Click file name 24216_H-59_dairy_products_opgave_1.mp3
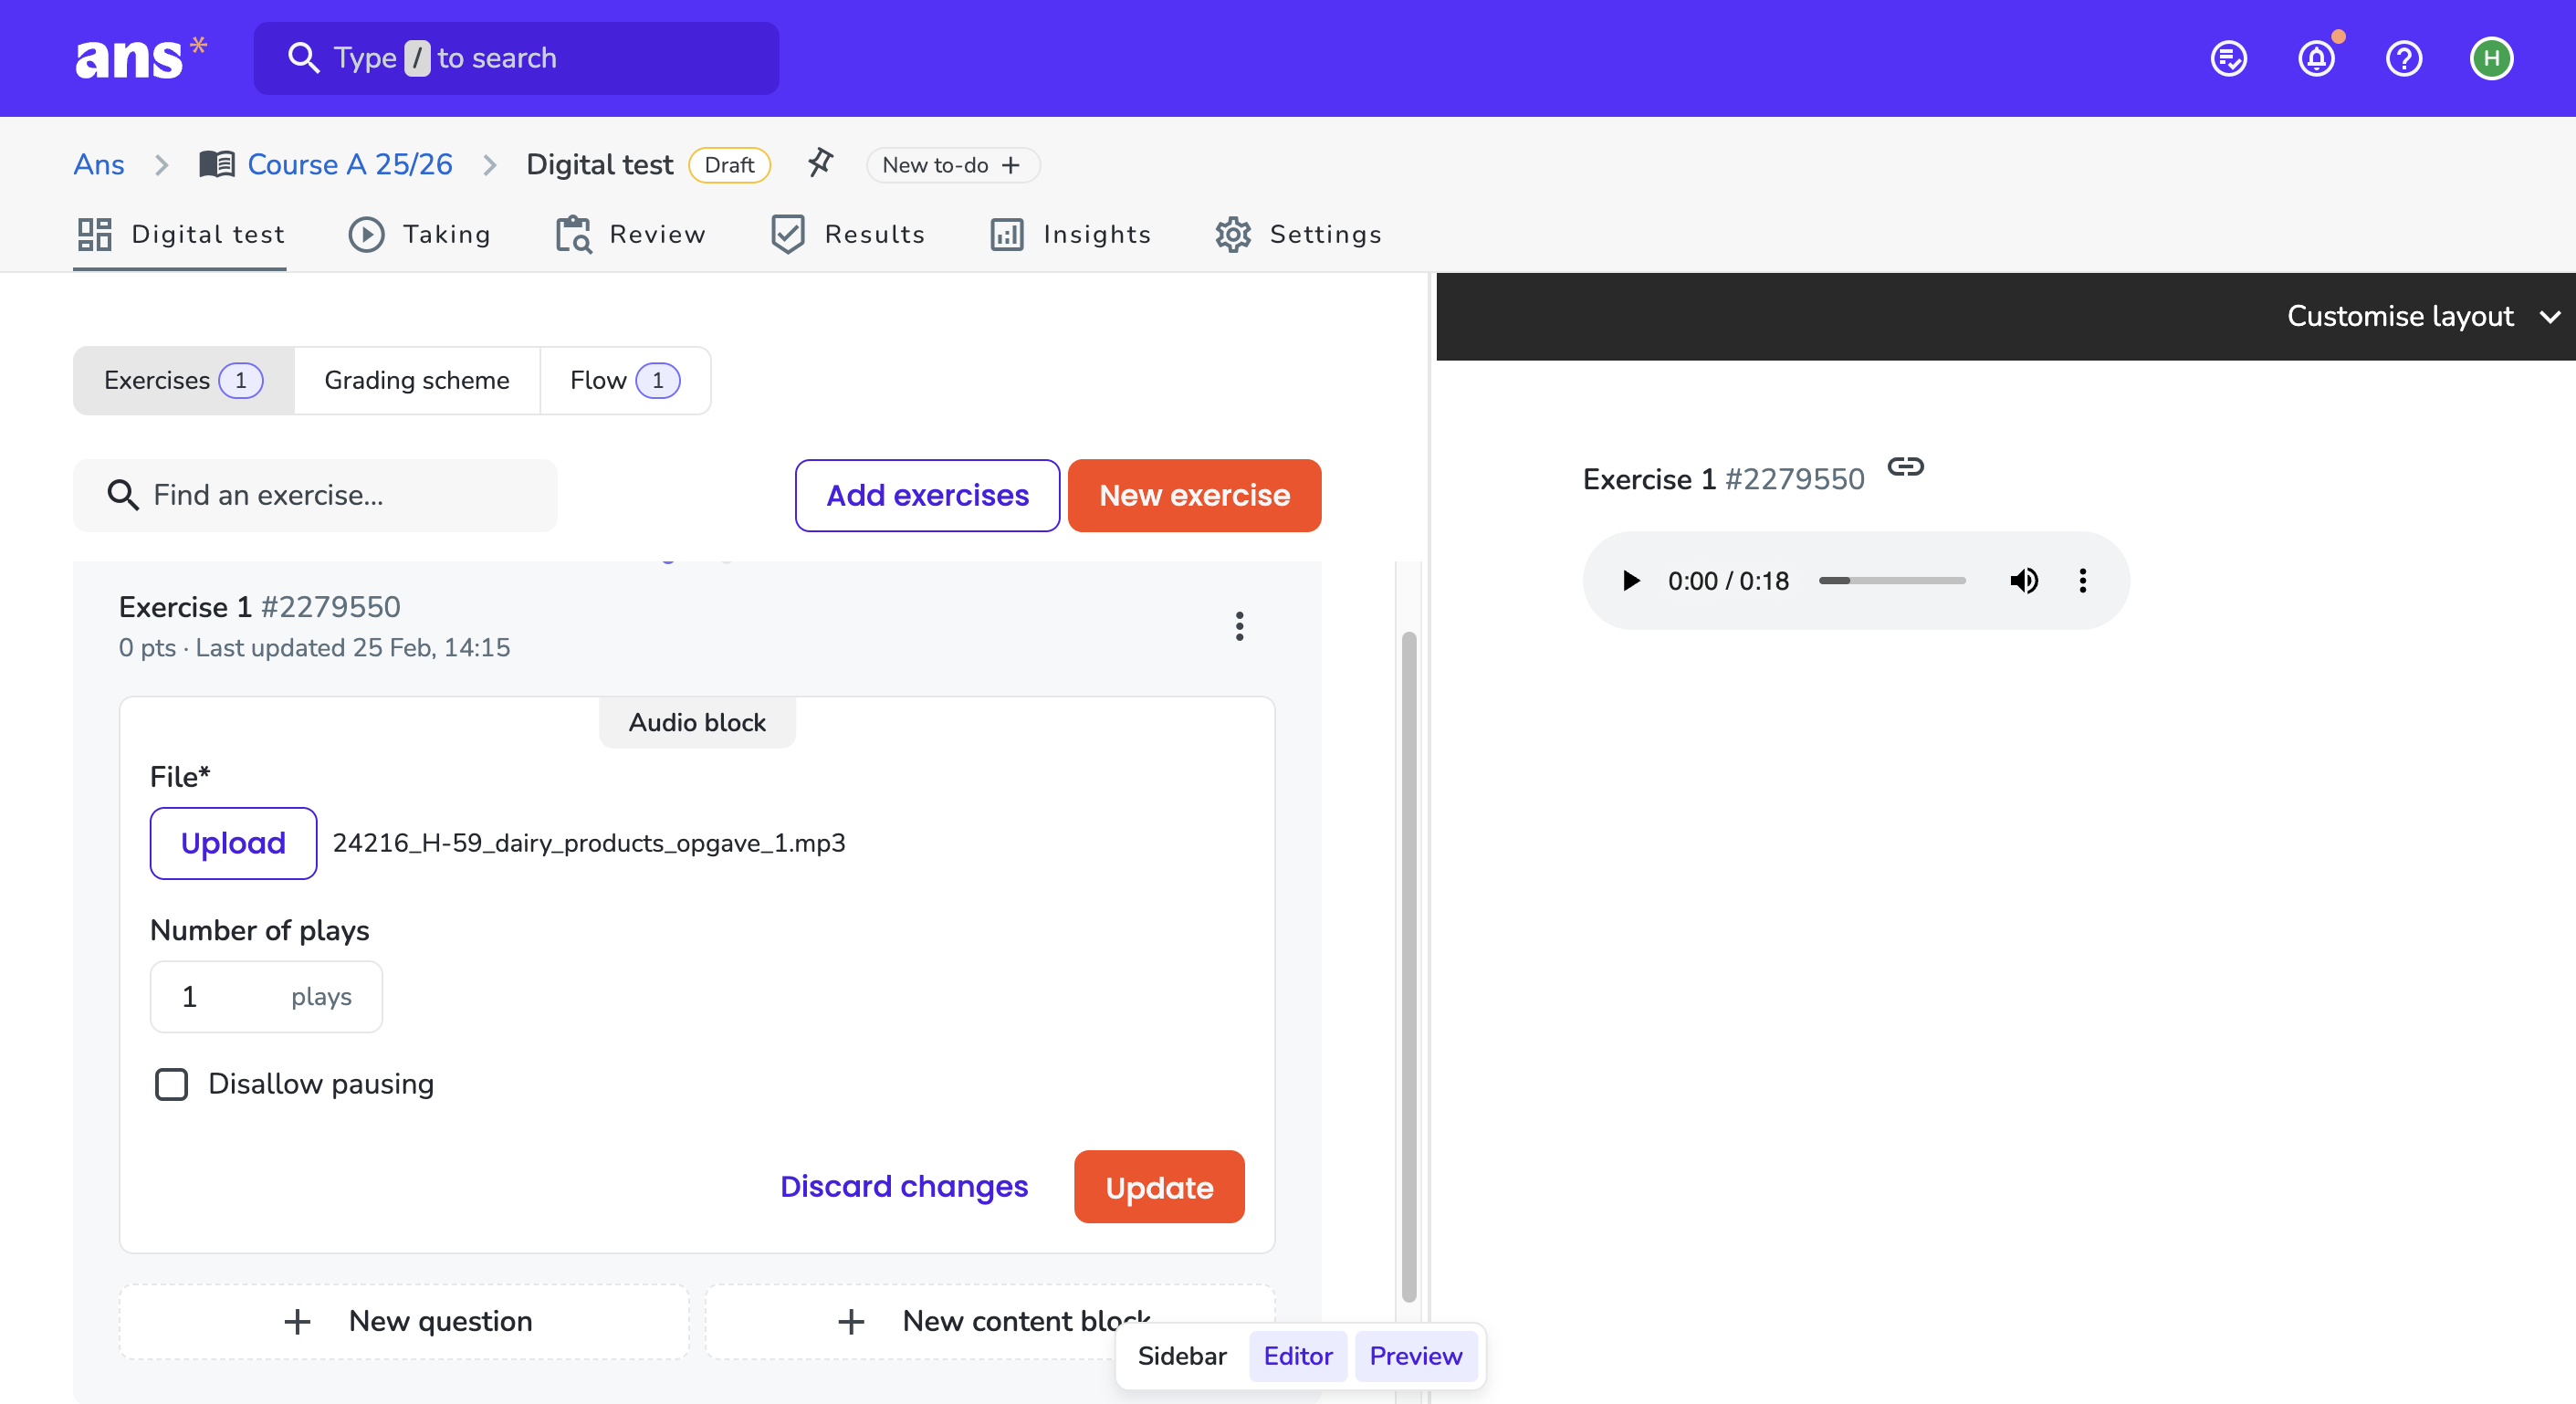The image size is (2576, 1404). click(588, 843)
